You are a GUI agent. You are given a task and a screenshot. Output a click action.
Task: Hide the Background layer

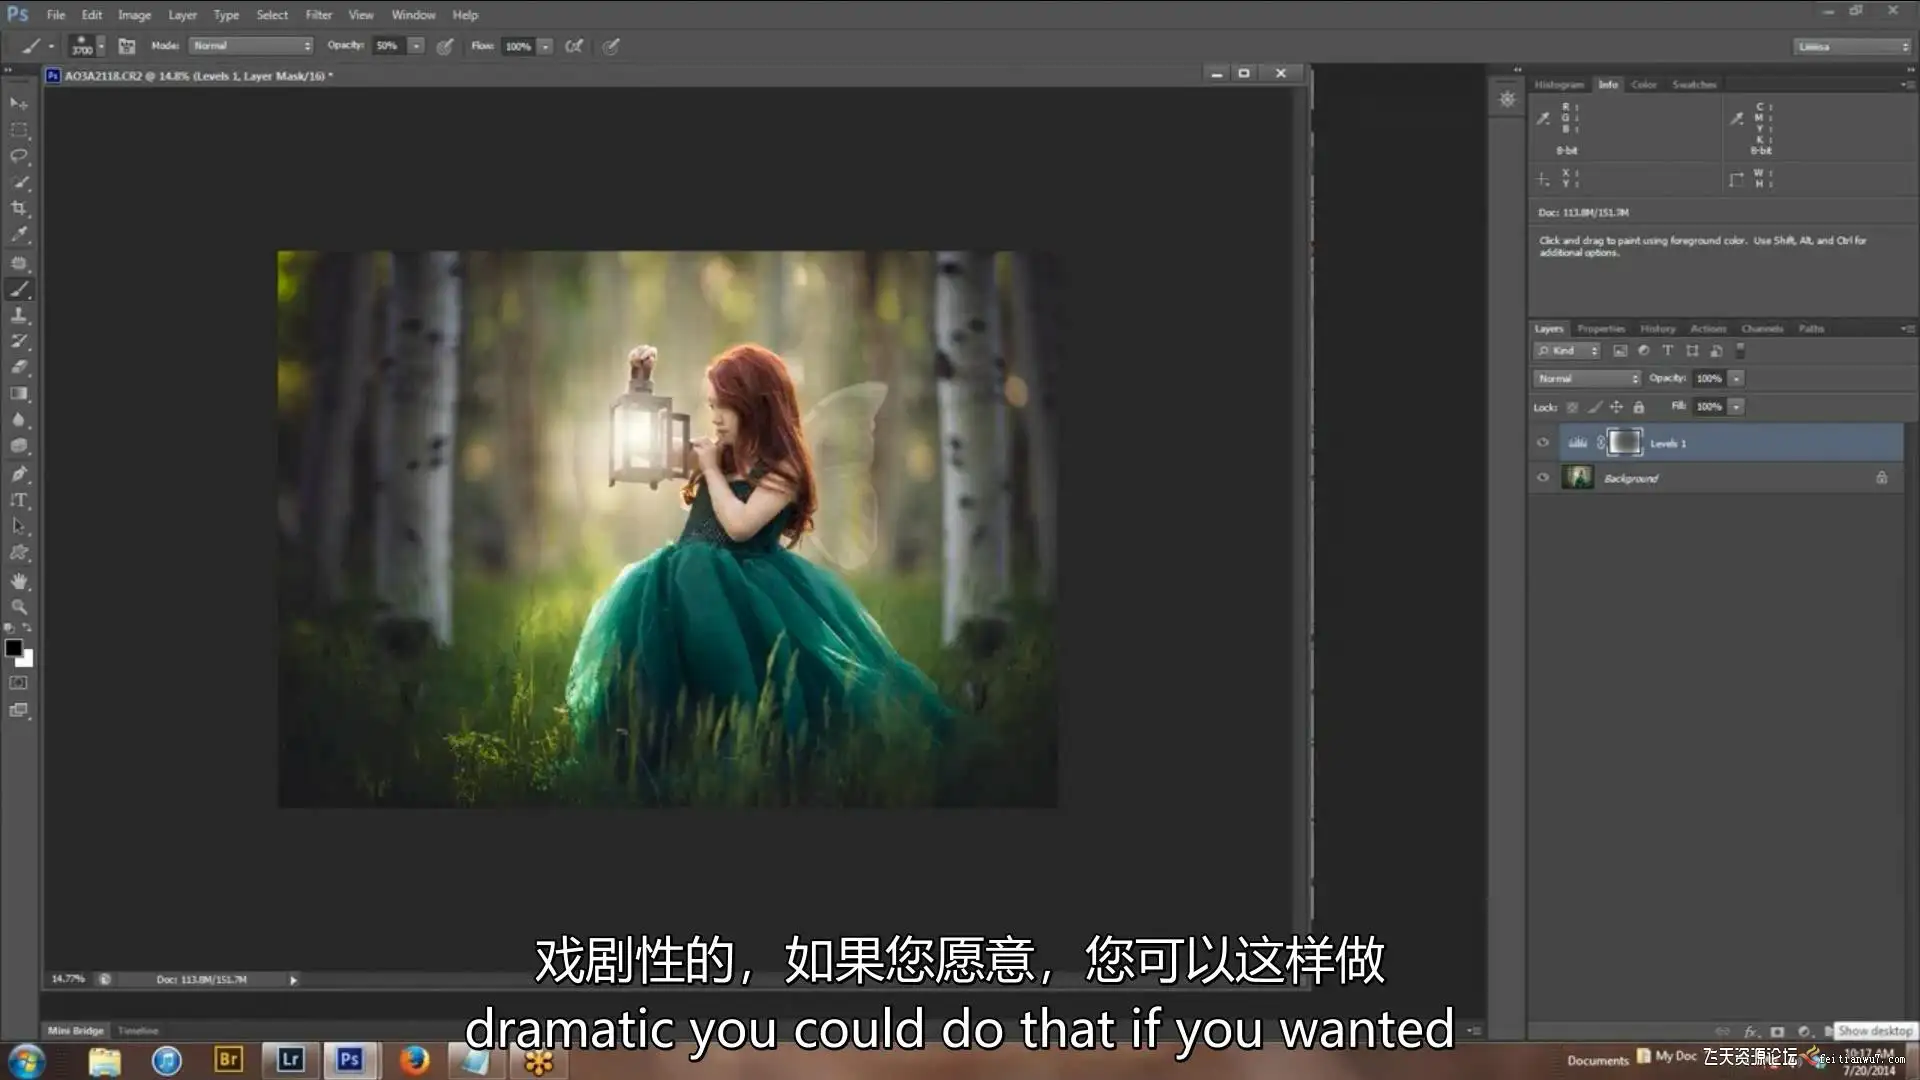(1542, 478)
